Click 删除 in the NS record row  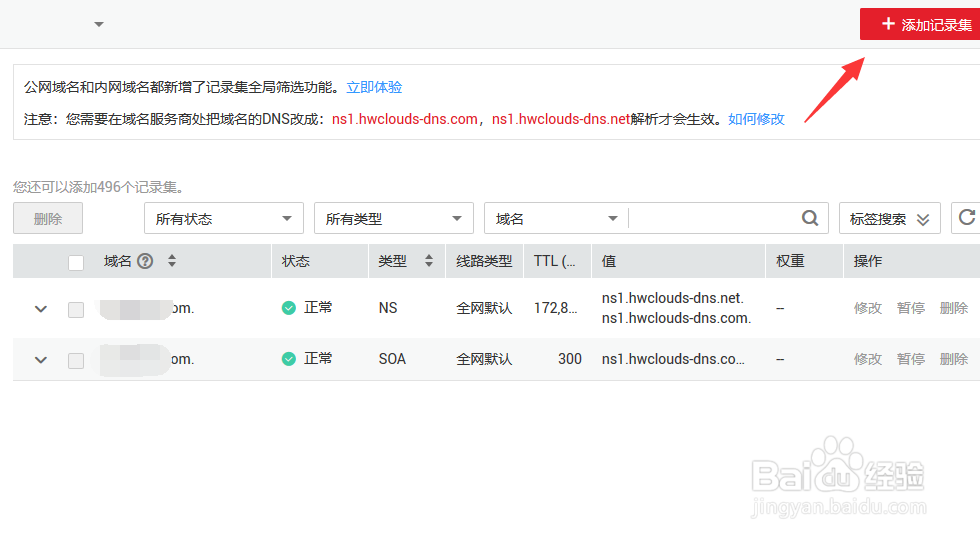(954, 308)
